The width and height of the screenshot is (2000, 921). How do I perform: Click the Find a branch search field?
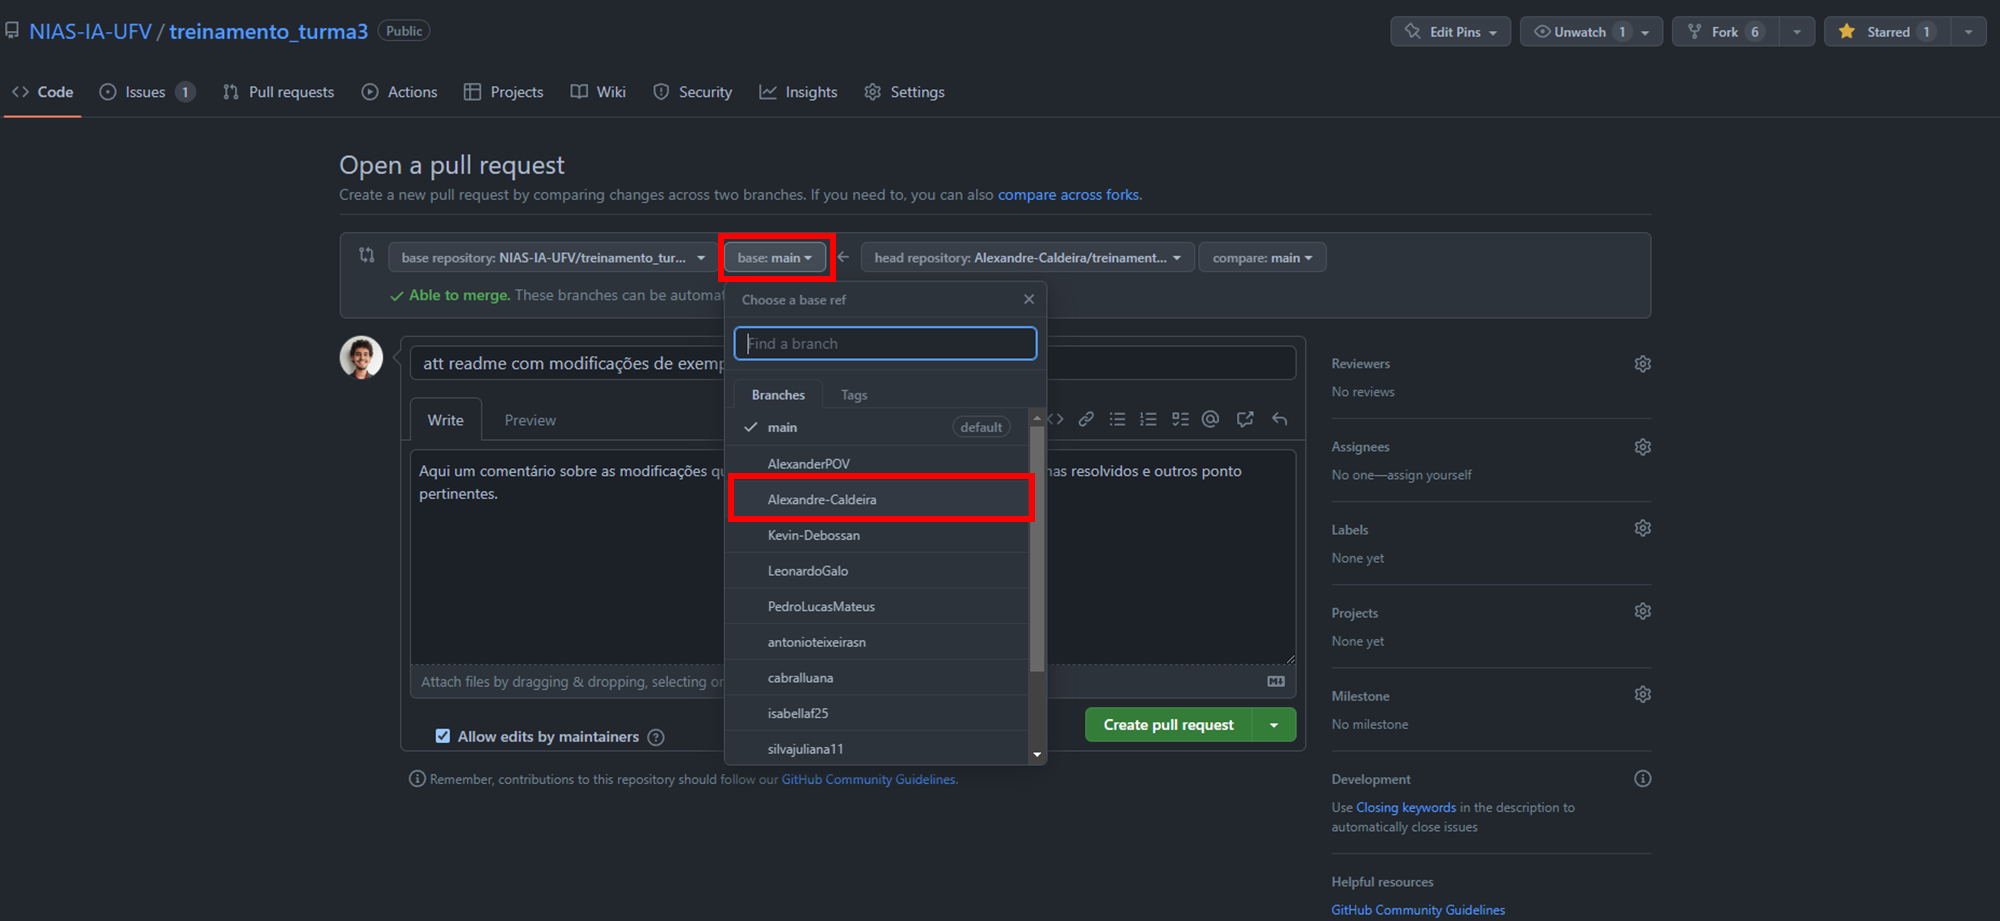pyautogui.click(x=885, y=343)
